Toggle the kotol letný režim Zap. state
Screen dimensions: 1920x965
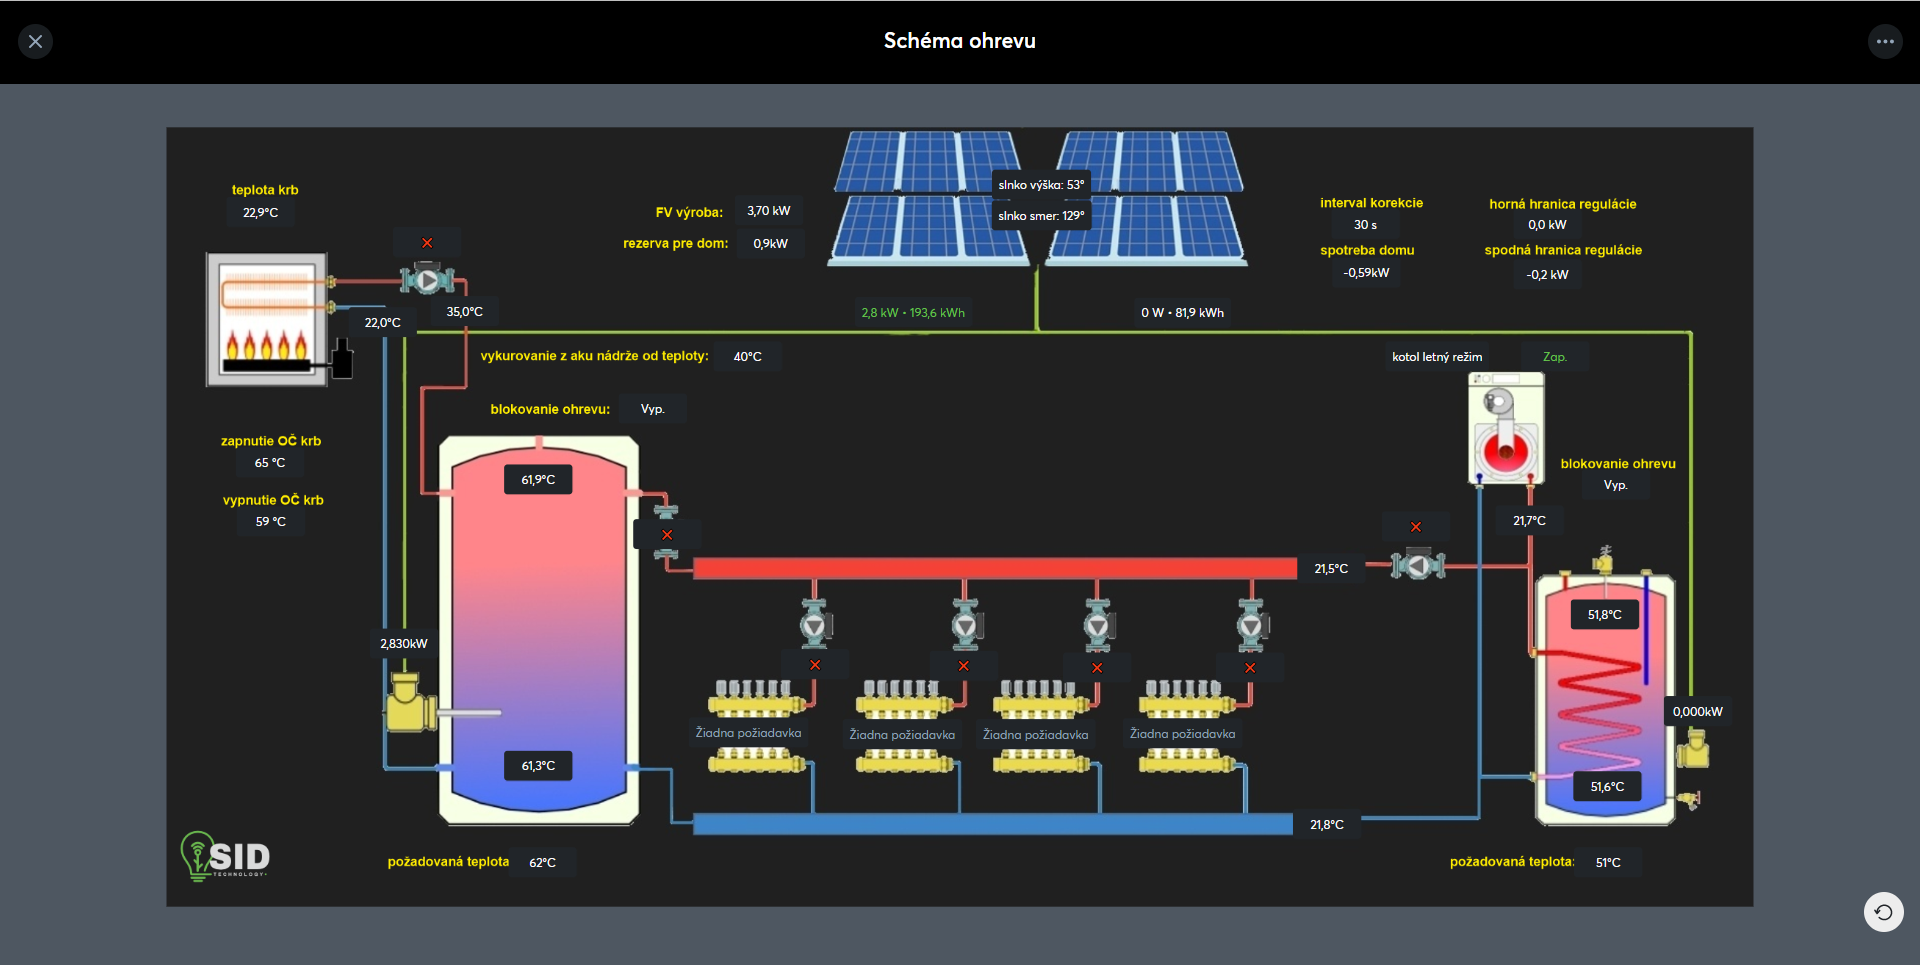coord(1554,357)
